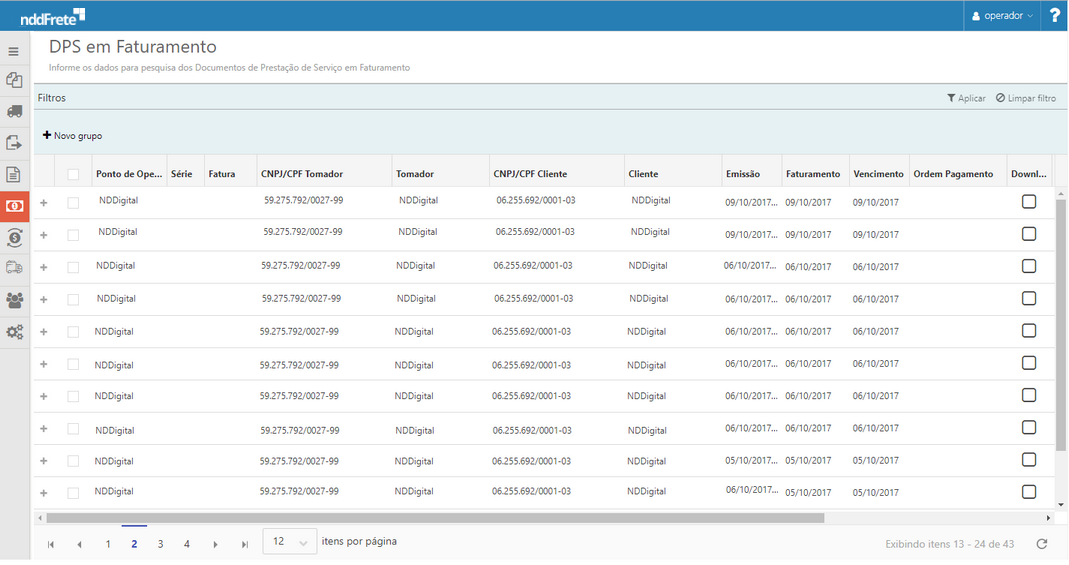Toggle the select-all checkbox in the header
The image size is (1069, 565).
73,174
